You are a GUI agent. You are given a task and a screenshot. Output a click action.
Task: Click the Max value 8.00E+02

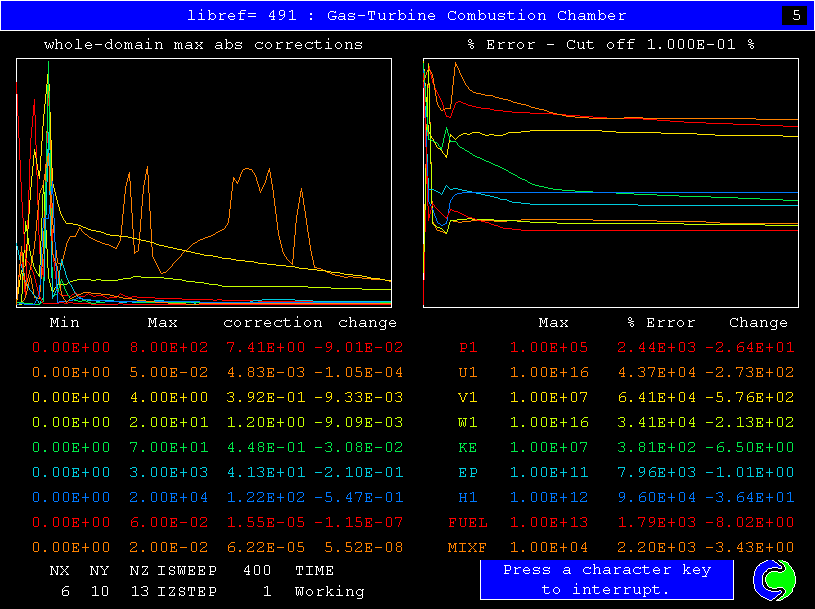tap(169, 348)
